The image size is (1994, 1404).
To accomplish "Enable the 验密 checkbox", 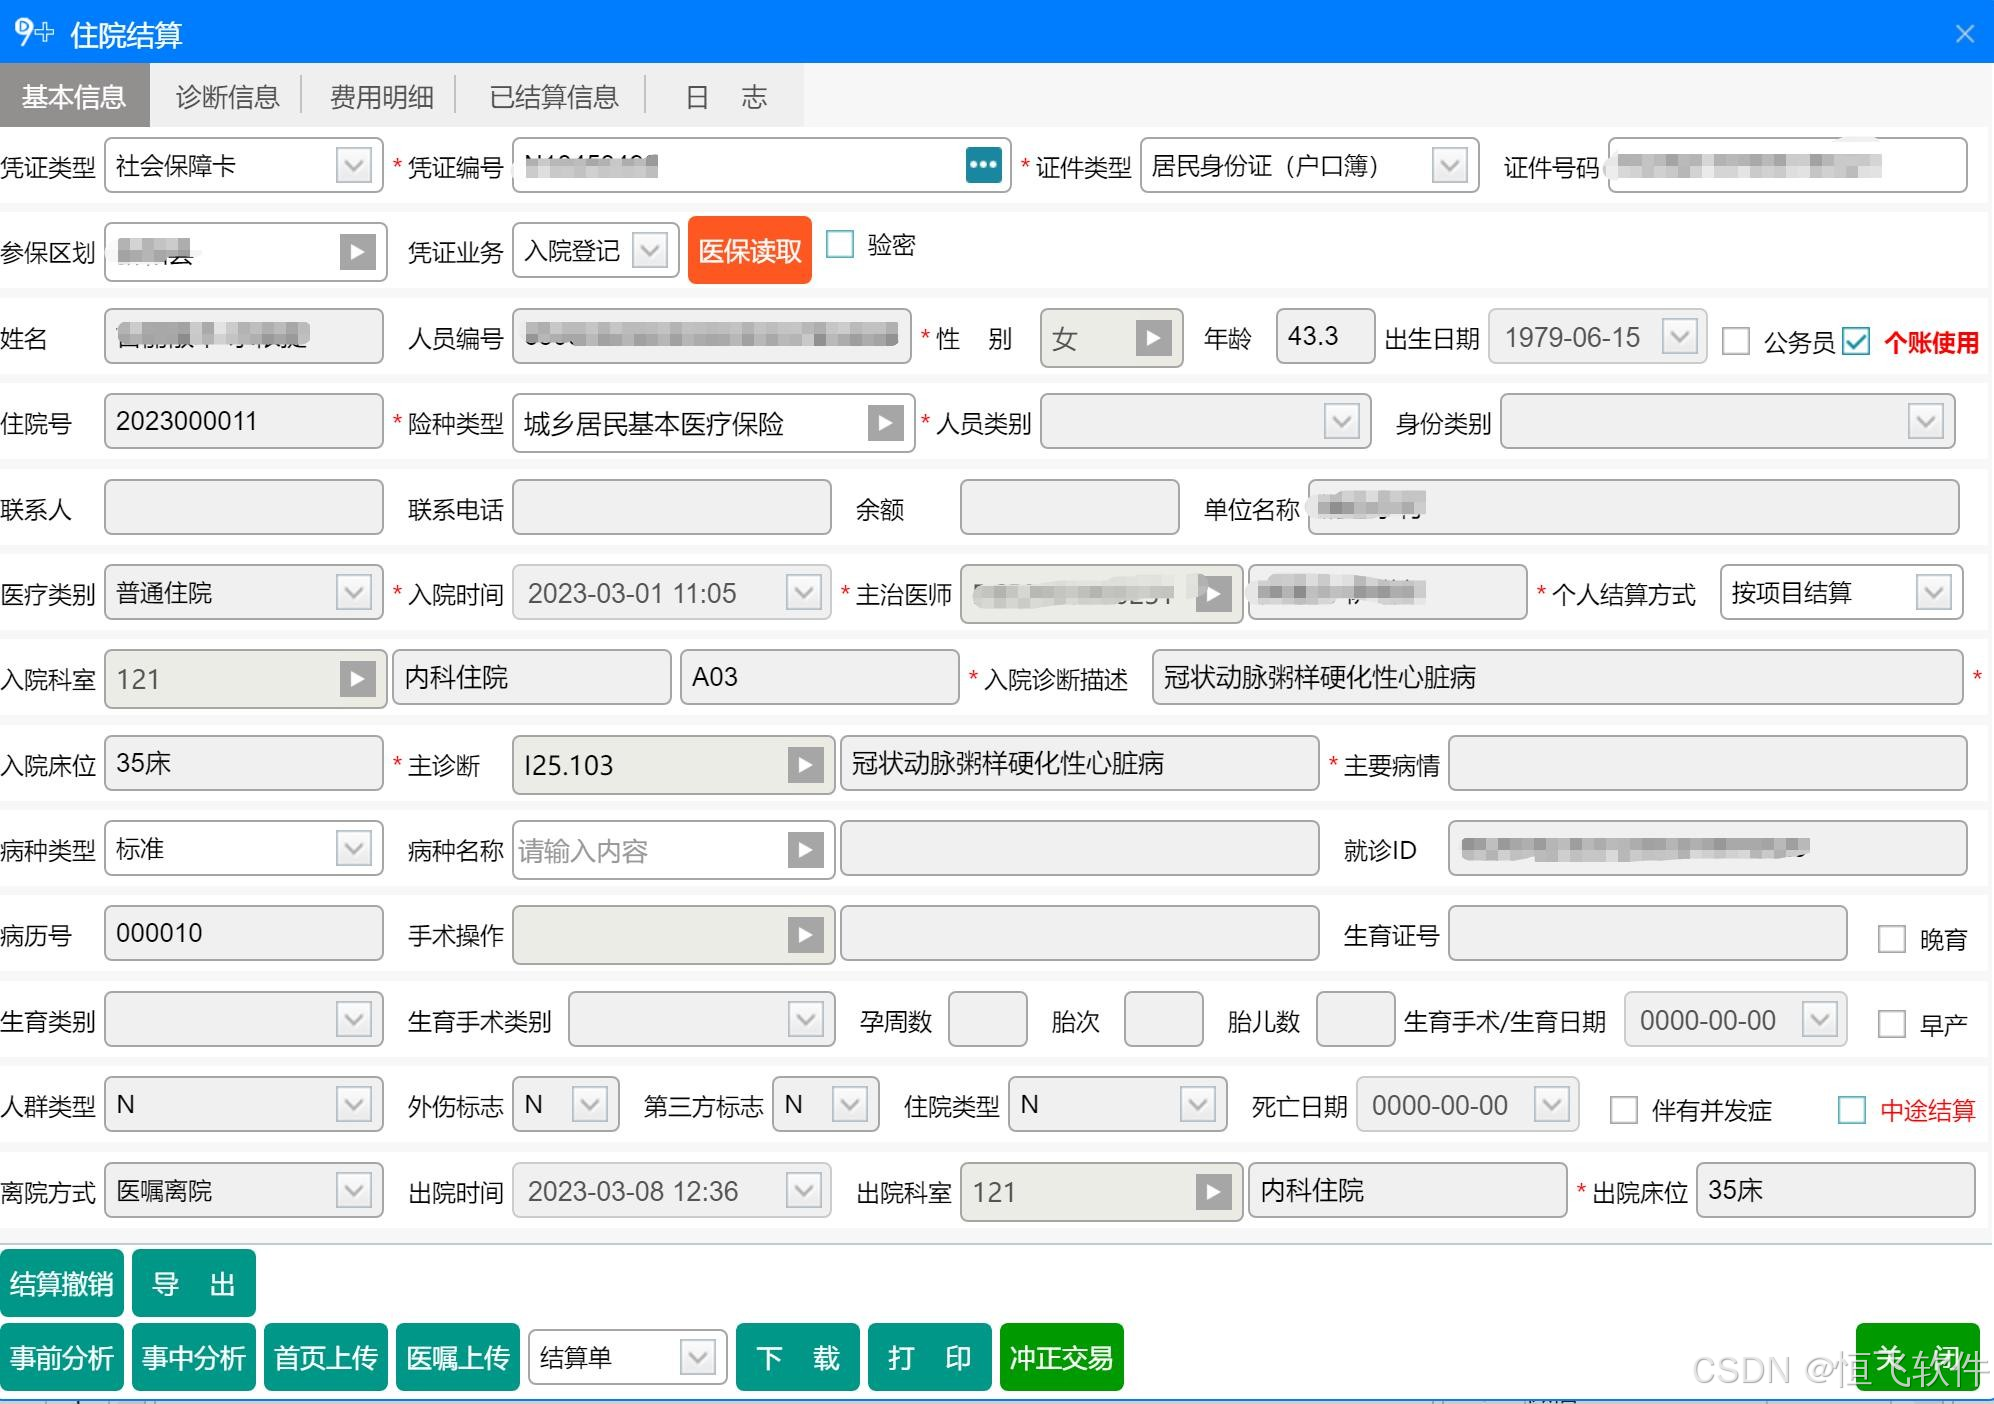I will pyautogui.click(x=840, y=245).
